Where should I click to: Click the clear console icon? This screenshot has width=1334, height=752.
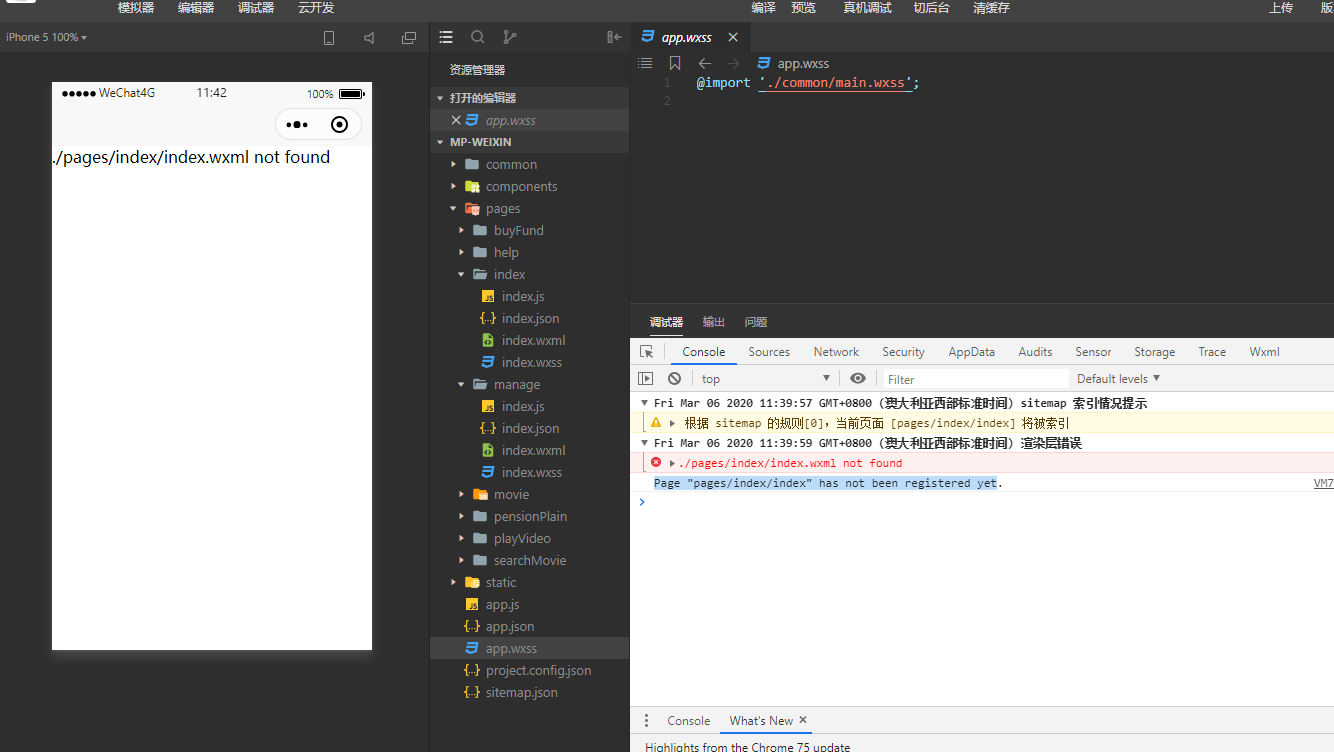[x=675, y=379]
